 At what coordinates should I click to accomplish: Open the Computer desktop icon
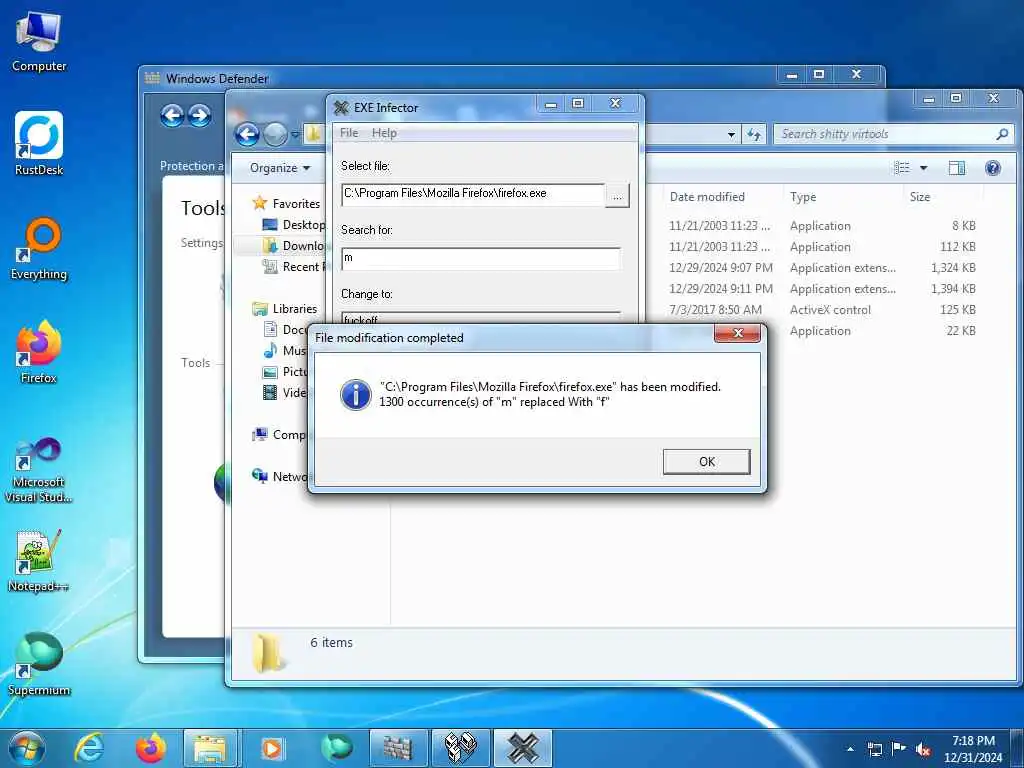(39, 42)
